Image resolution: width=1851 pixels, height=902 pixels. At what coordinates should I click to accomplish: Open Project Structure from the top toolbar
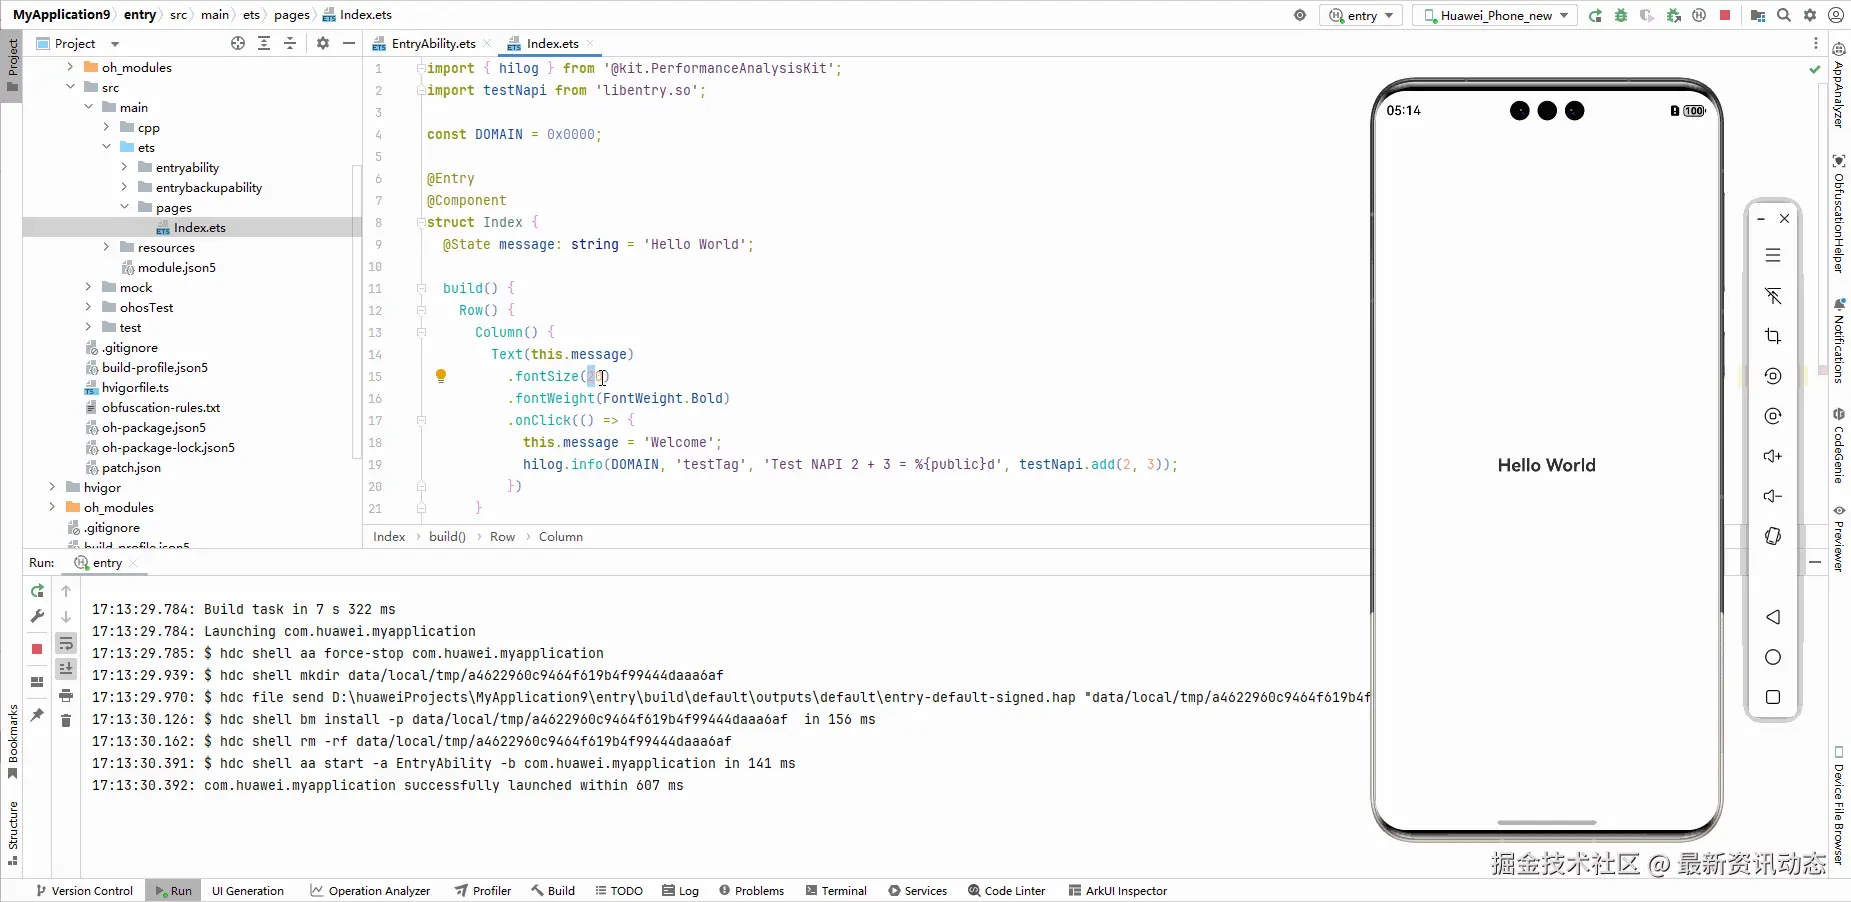[x=1758, y=15]
